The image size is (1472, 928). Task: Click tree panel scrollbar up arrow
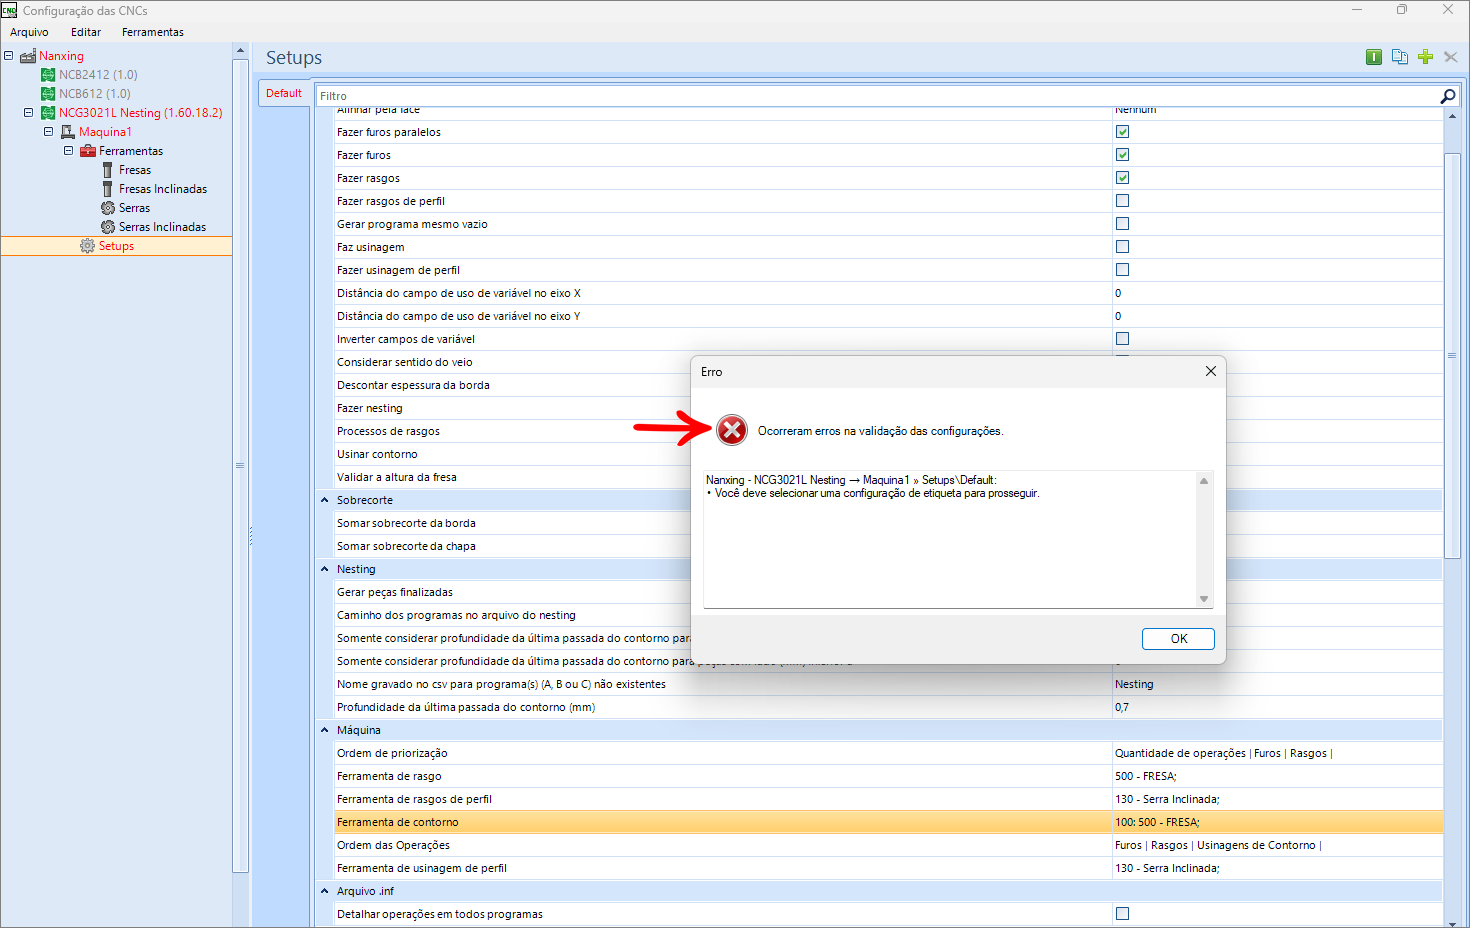point(240,51)
